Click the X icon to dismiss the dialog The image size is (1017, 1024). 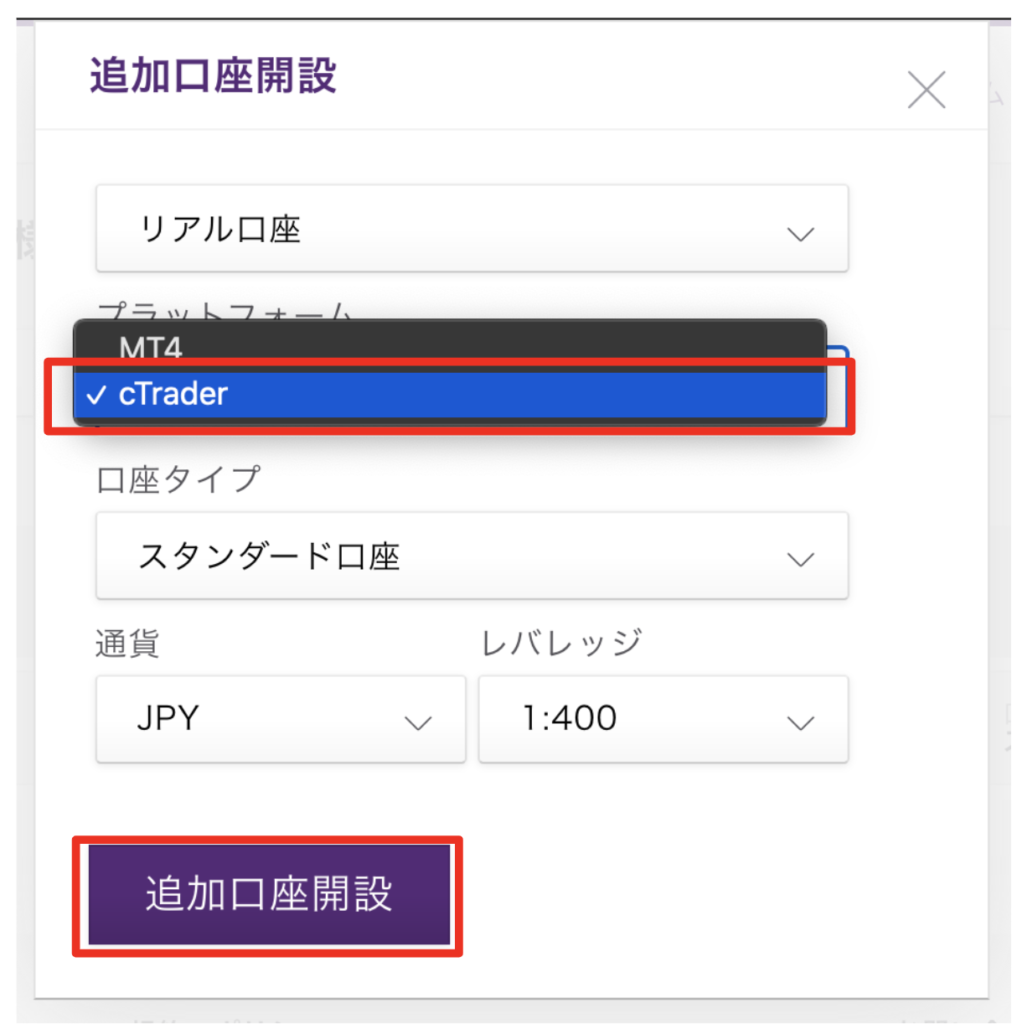tap(925, 89)
